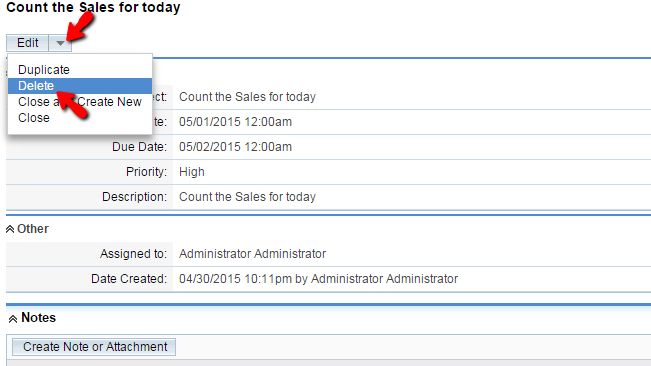Click the page title Count the Sales
The image size is (651, 366).
coord(93,7)
